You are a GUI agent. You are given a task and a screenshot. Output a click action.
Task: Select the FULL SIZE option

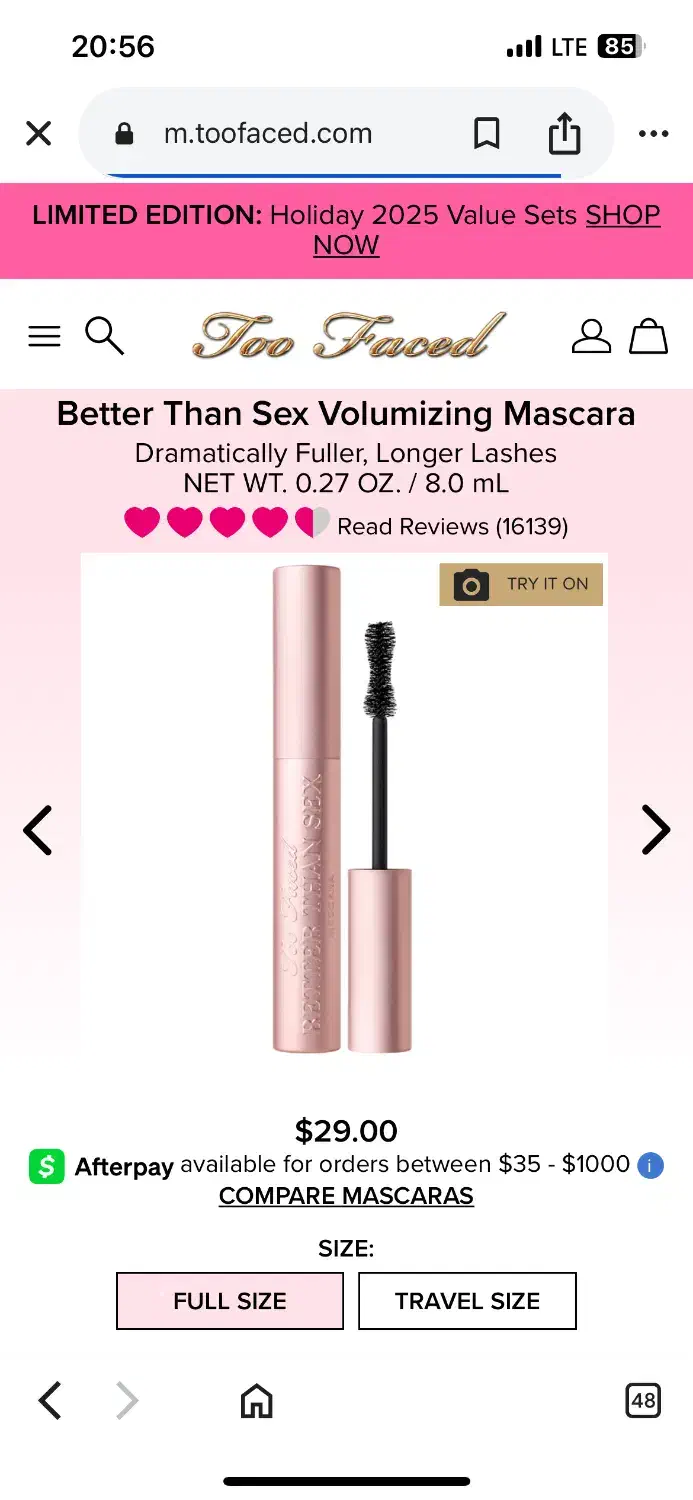(230, 1301)
